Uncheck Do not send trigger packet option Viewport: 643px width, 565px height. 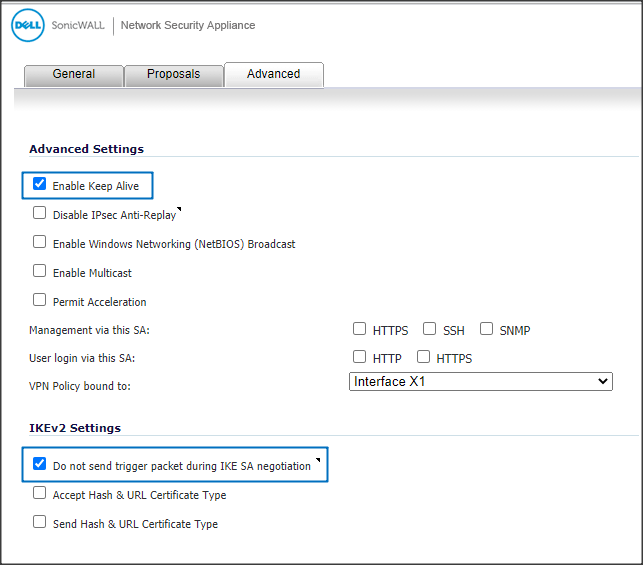pyautogui.click(x=40, y=464)
